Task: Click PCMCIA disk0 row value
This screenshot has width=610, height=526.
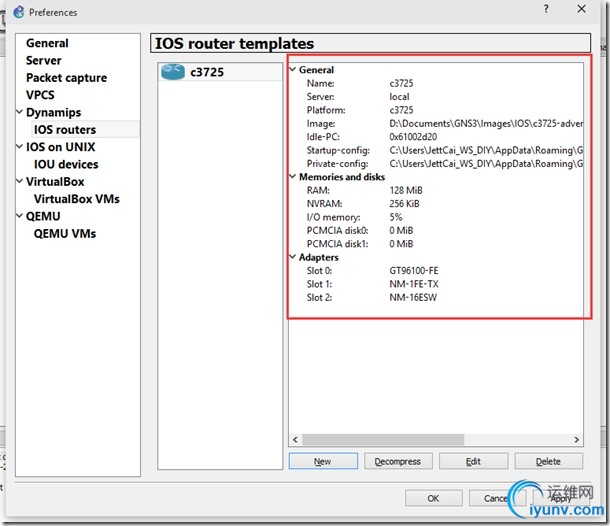Action: click(401, 231)
